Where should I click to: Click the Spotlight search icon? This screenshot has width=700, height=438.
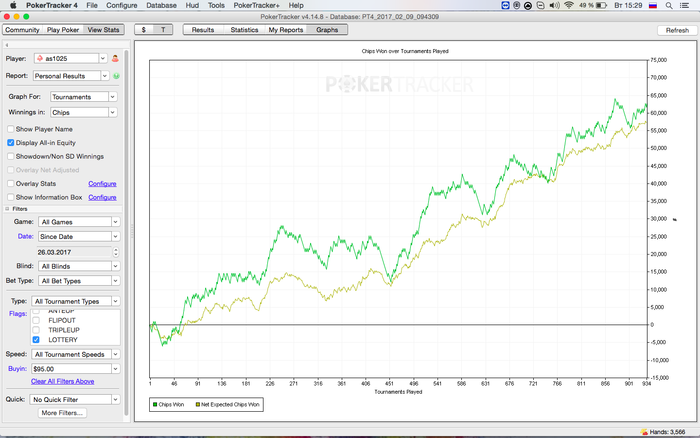pyautogui.click(x=669, y=5)
